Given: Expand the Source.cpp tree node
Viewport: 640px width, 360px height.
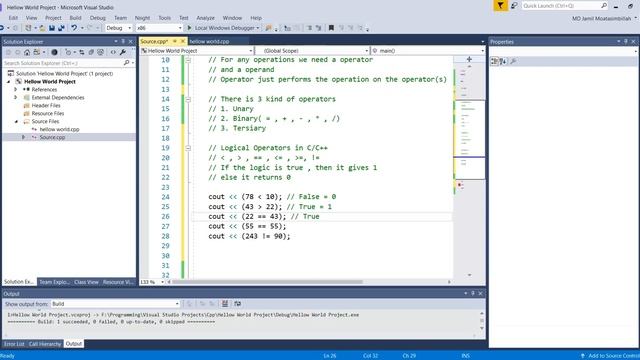Looking at the screenshot, I should [23, 138].
